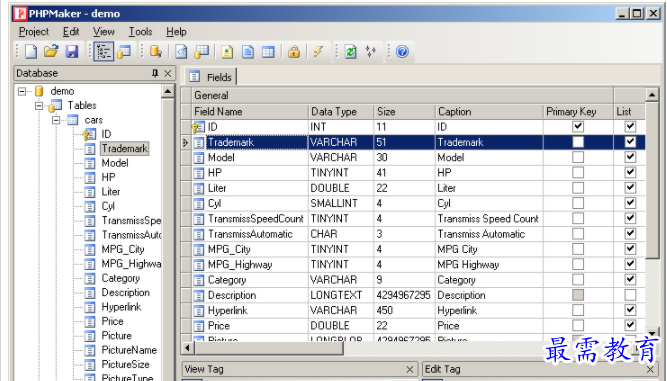Open a project with the folder icon

pos(51,51)
